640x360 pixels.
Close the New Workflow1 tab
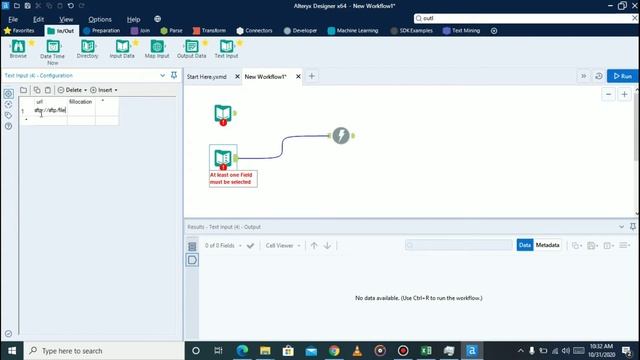tap(298, 77)
